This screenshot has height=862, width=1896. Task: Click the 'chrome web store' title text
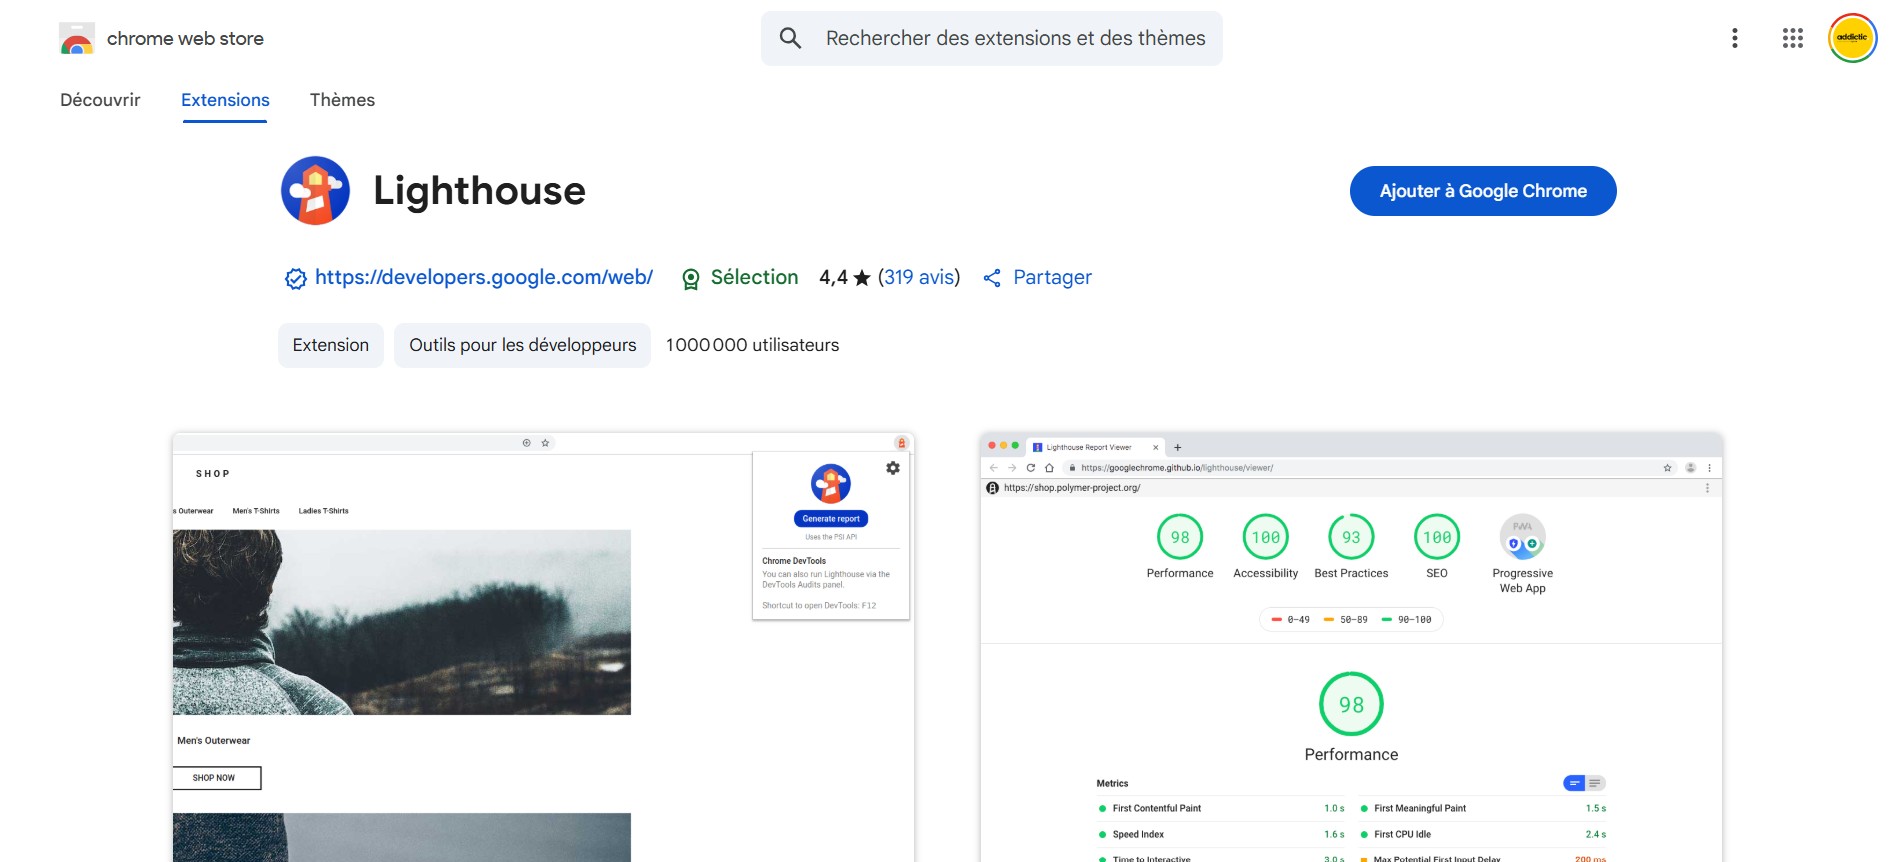pos(185,38)
